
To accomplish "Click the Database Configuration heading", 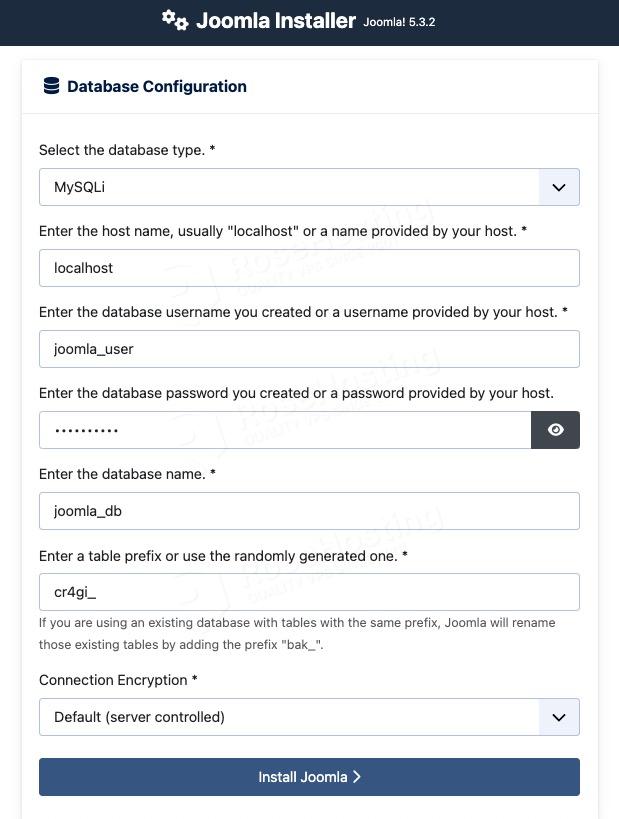I will [x=157, y=86].
